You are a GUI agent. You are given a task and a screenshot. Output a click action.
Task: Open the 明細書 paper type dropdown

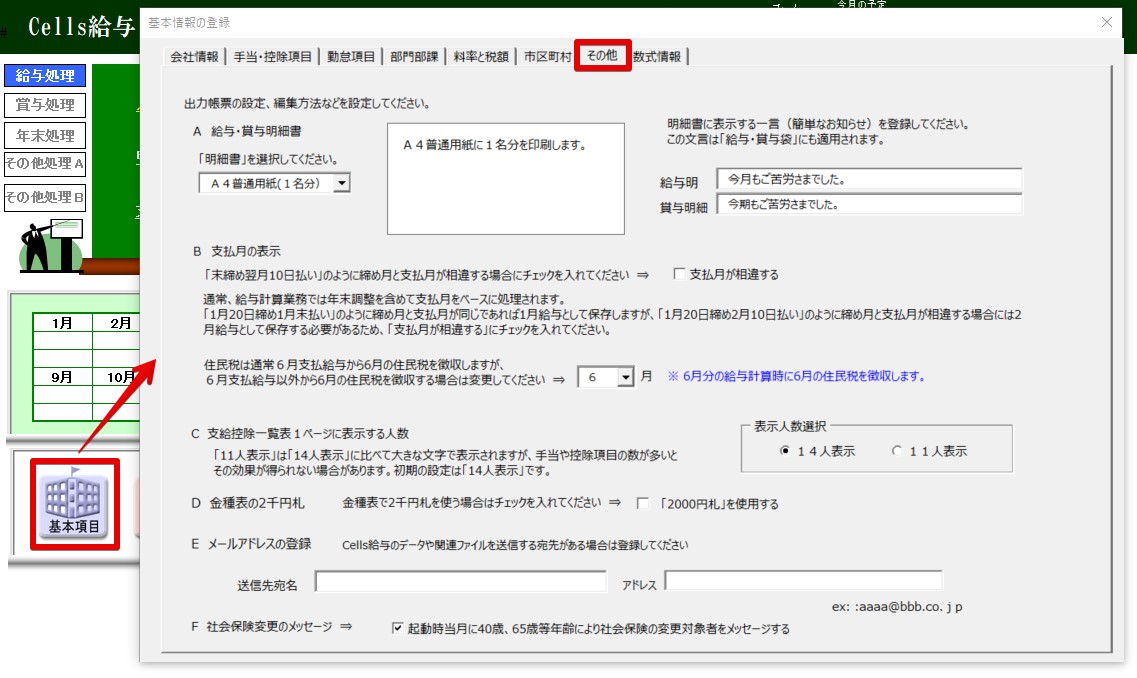point(341,183)
